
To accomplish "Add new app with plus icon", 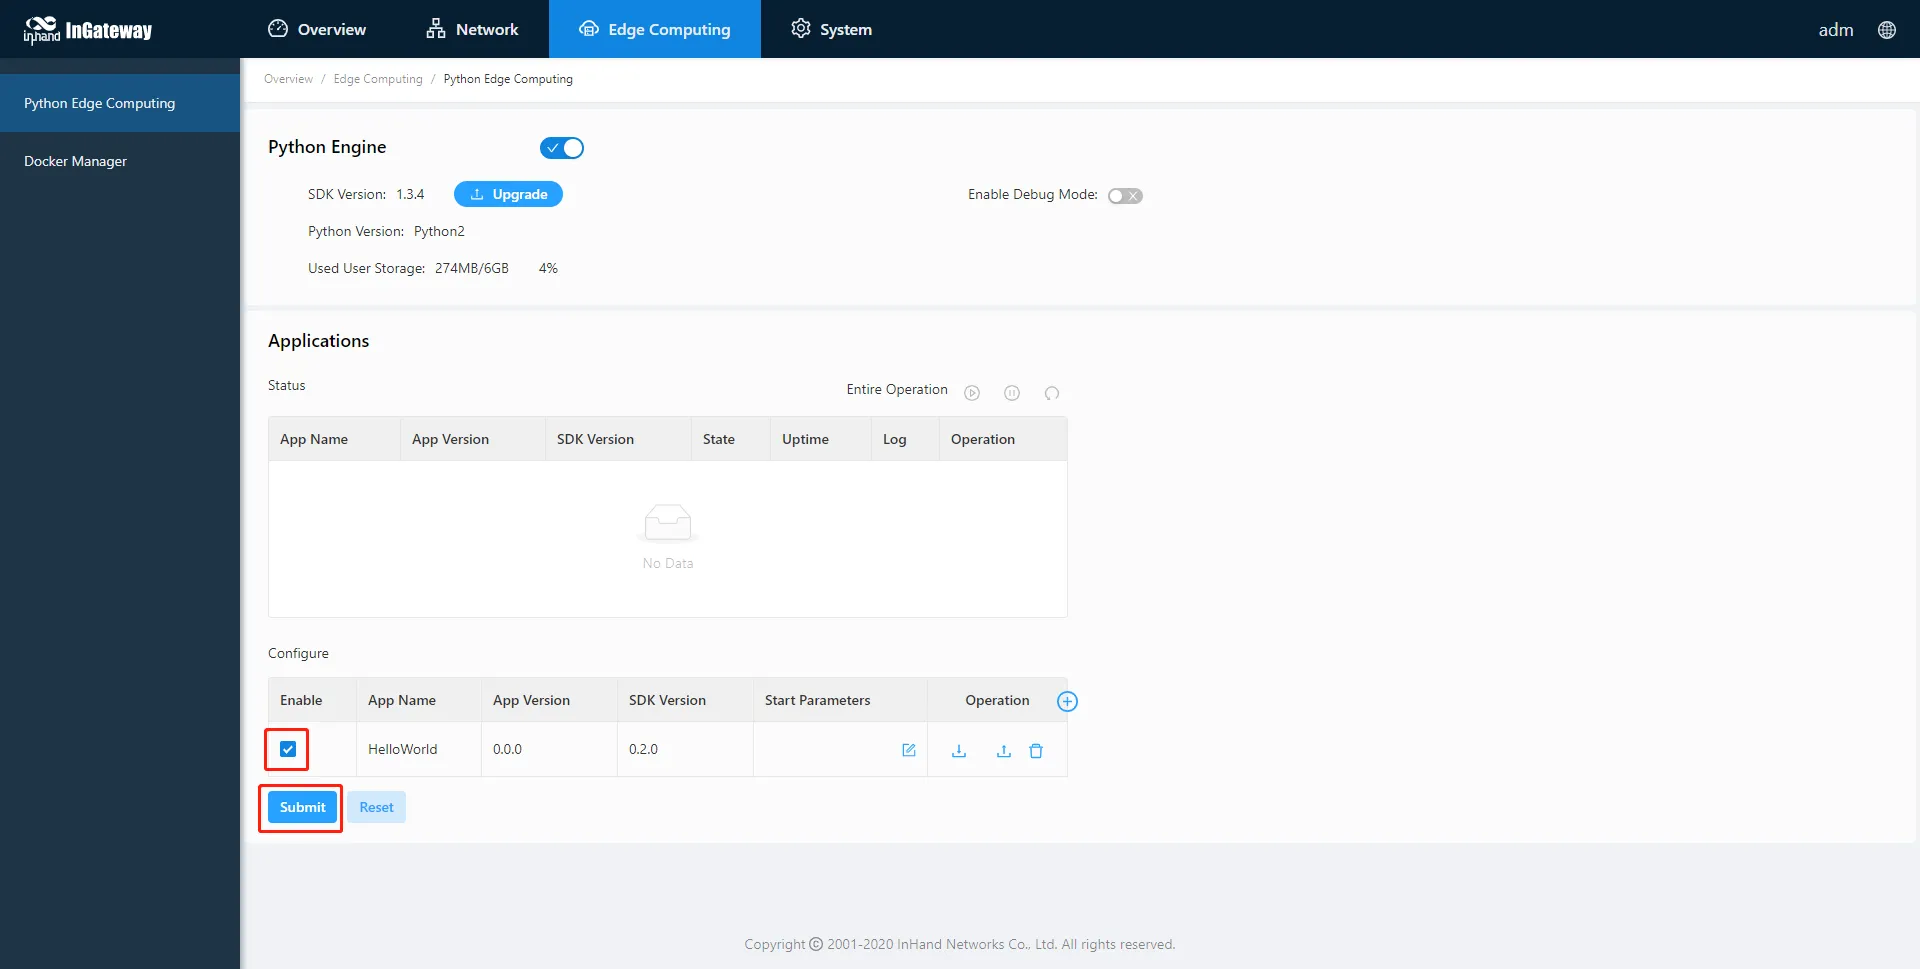I will tap(1067, 701).
